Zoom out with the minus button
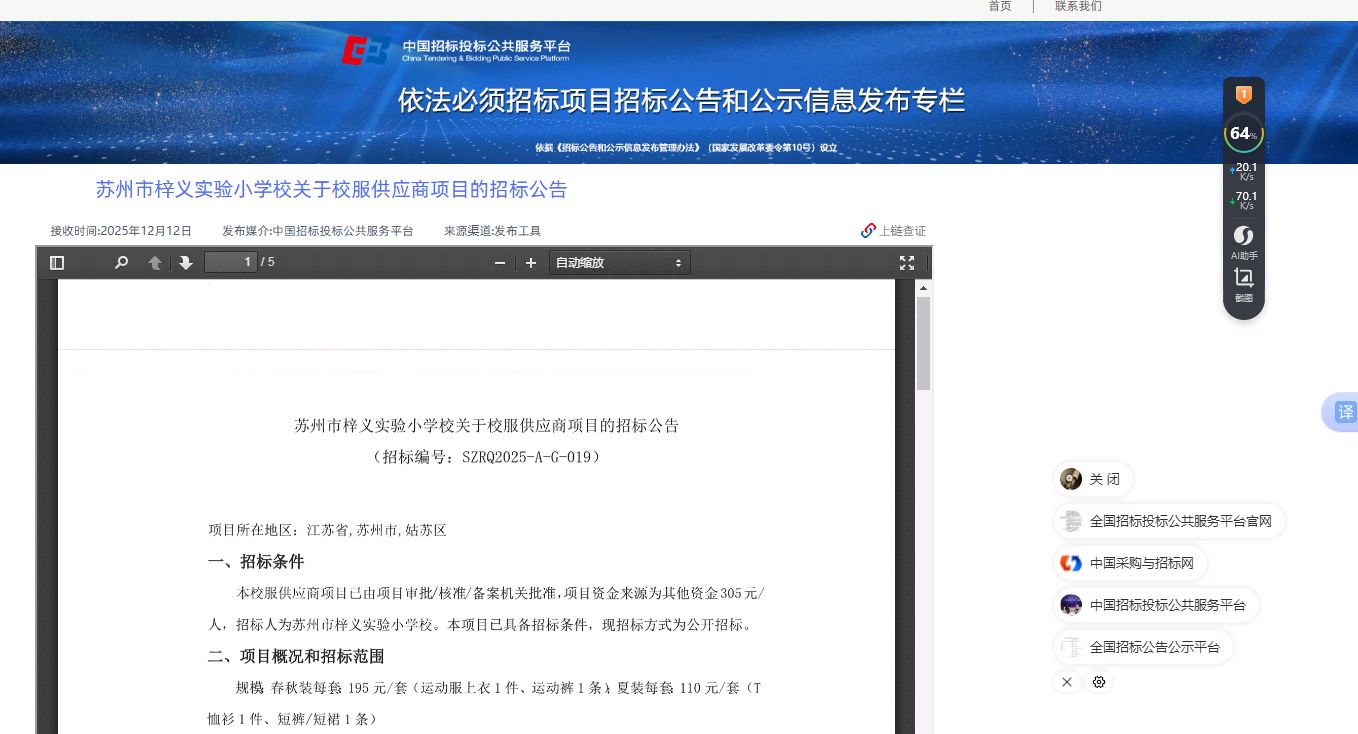 500,263
